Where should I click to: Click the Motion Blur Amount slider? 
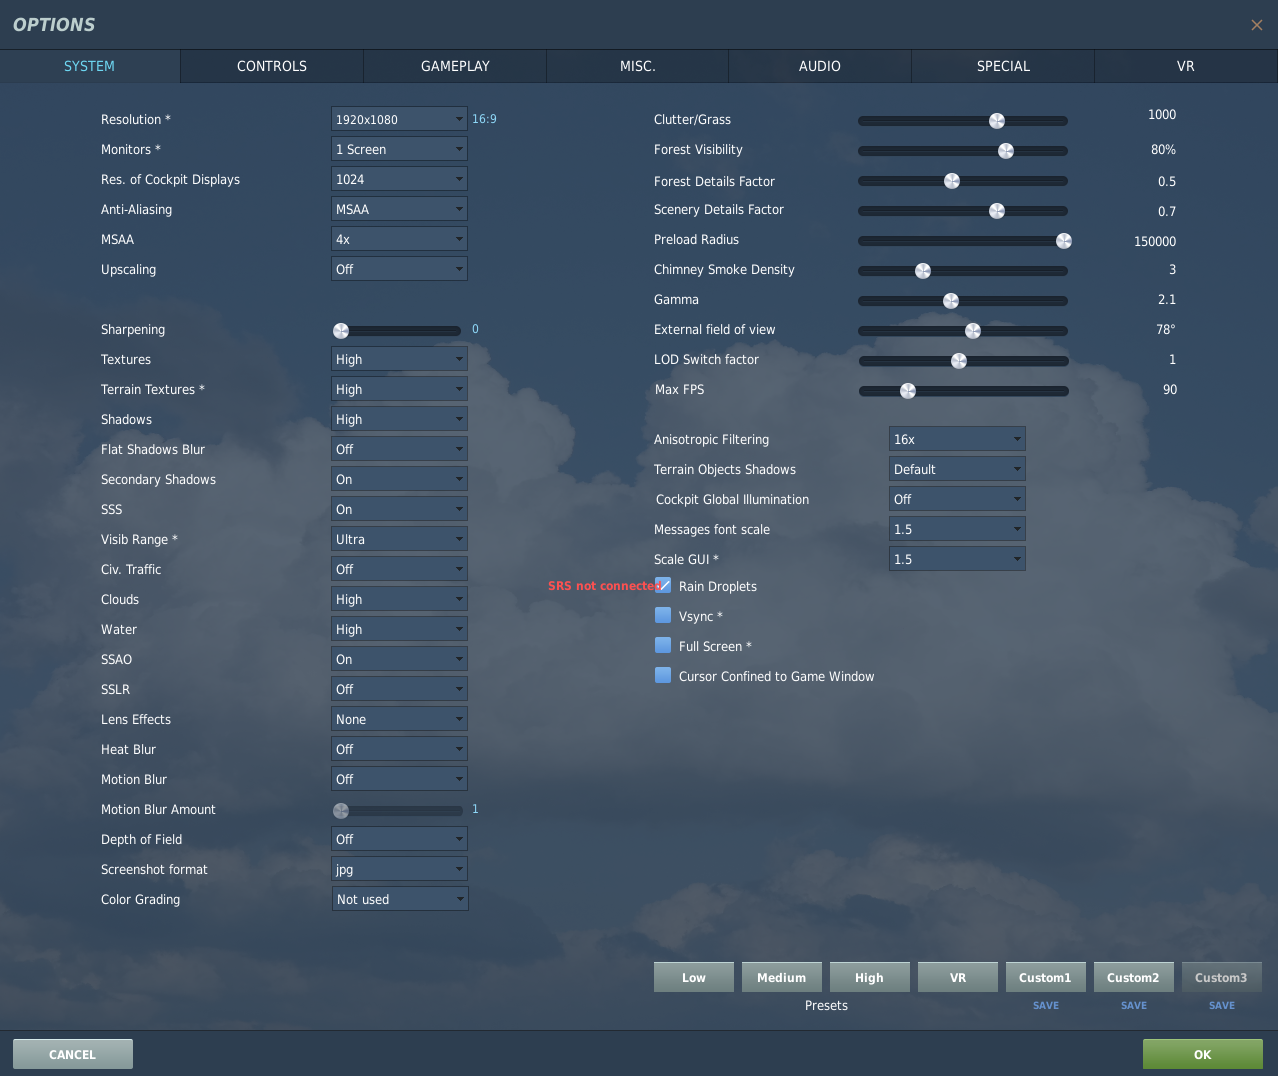click(398, 811)
